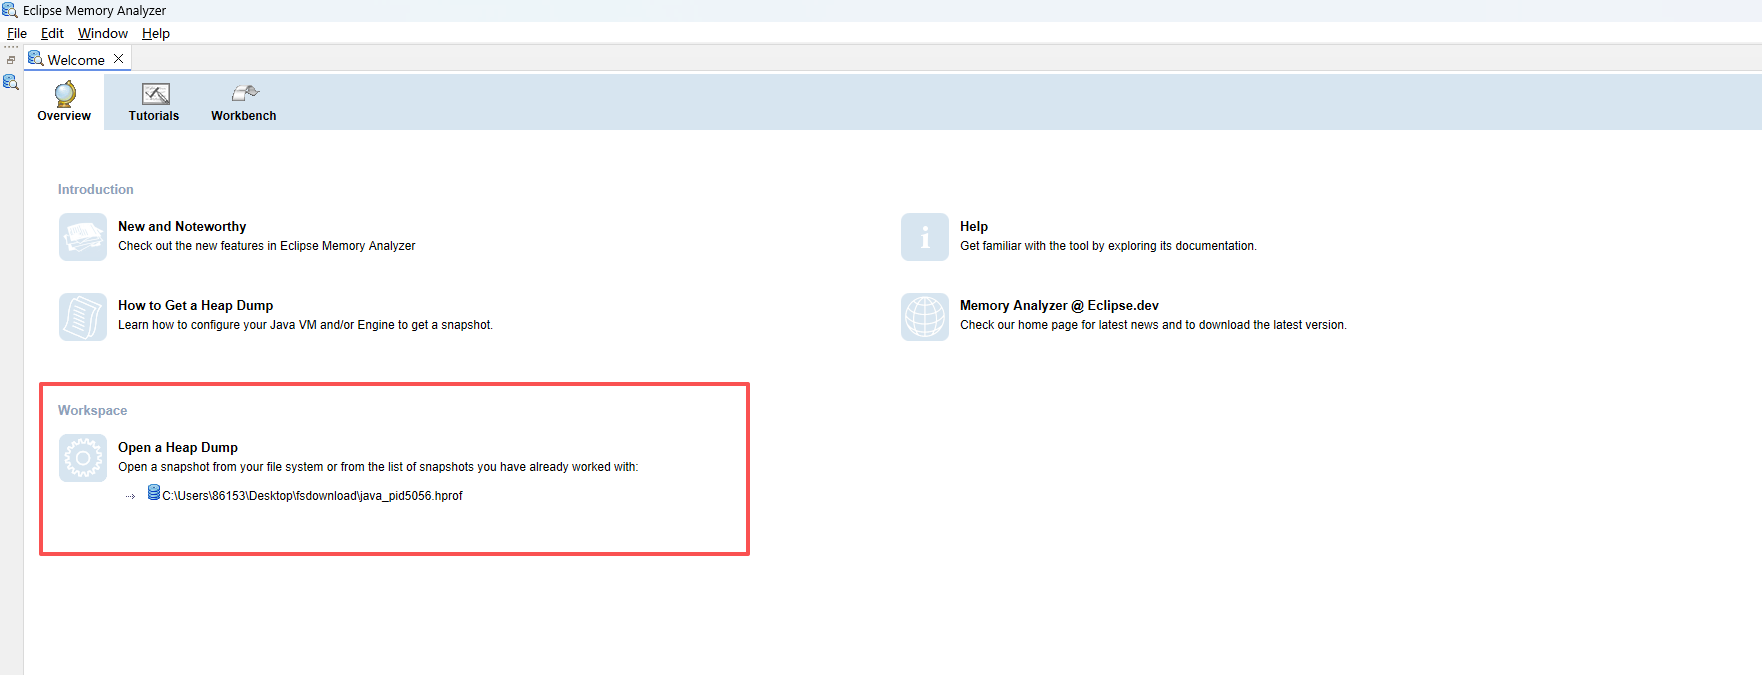Click the Open a Heap Dump gear icon
The height and width of the screenshot is (675, 1762).
[83, 458]
